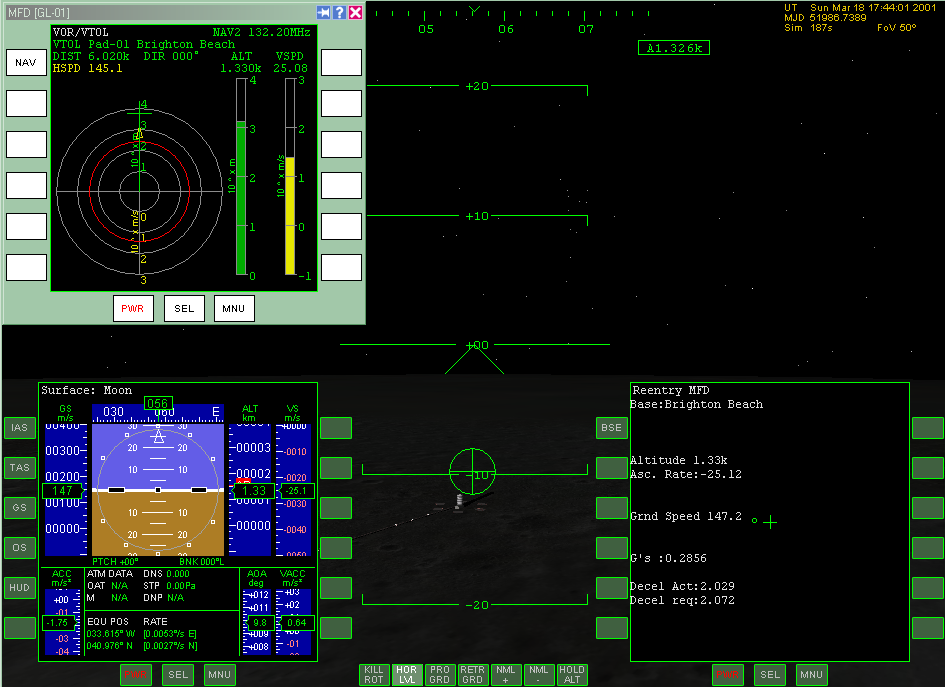The width and height of the screenshot is (945, 687).
Task: Click the ground speed 147 tape readout
Action: click(63, 491)
